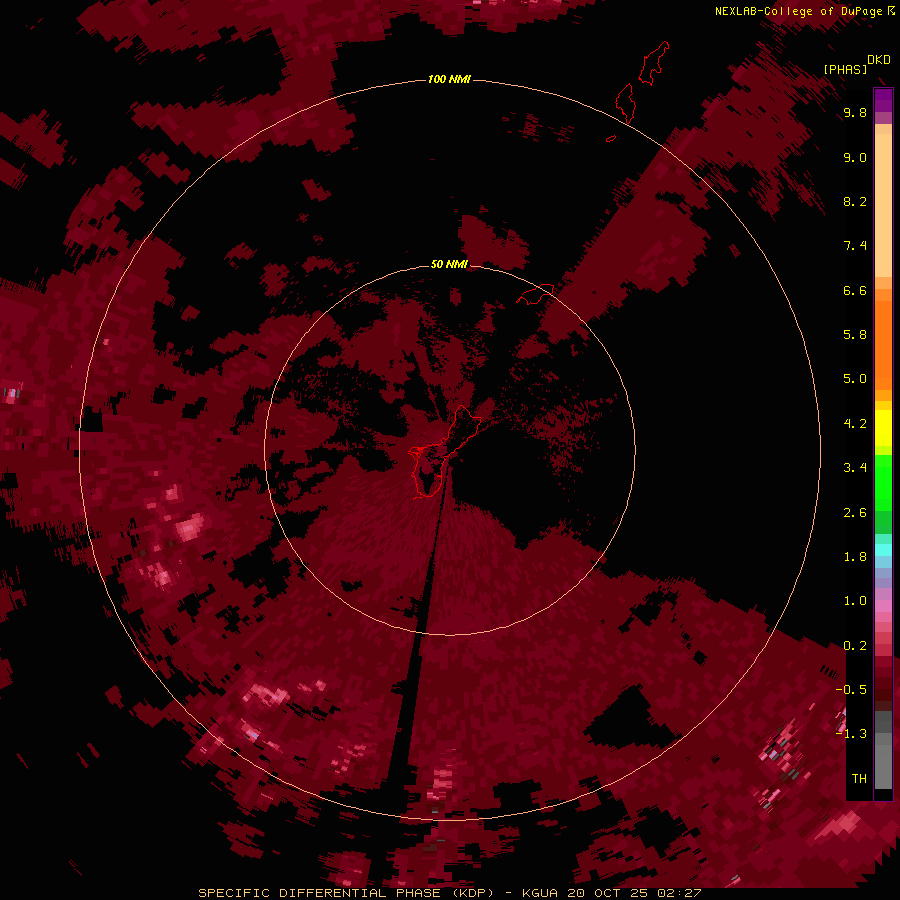Click the 6.6 value on the scale

[855, 290]
